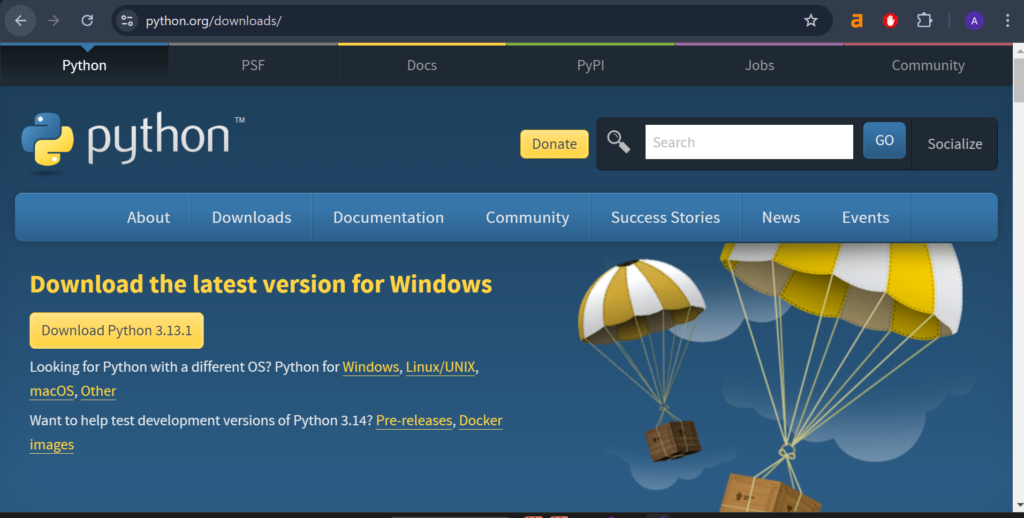Follow the Other OS link
The width and height of the screenshot is (1024, 518).
(x=98, y=391)
